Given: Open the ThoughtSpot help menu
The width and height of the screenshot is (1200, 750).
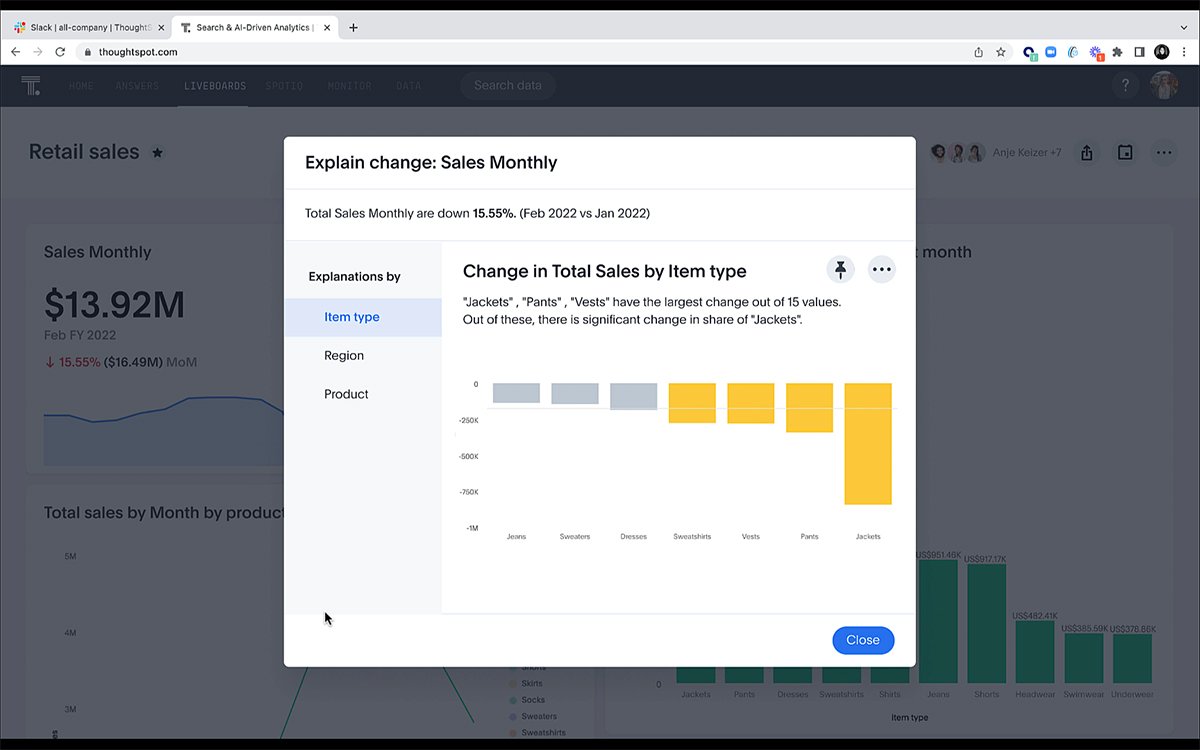Looking at the screenshot, I should click(x=1125, y=85).
